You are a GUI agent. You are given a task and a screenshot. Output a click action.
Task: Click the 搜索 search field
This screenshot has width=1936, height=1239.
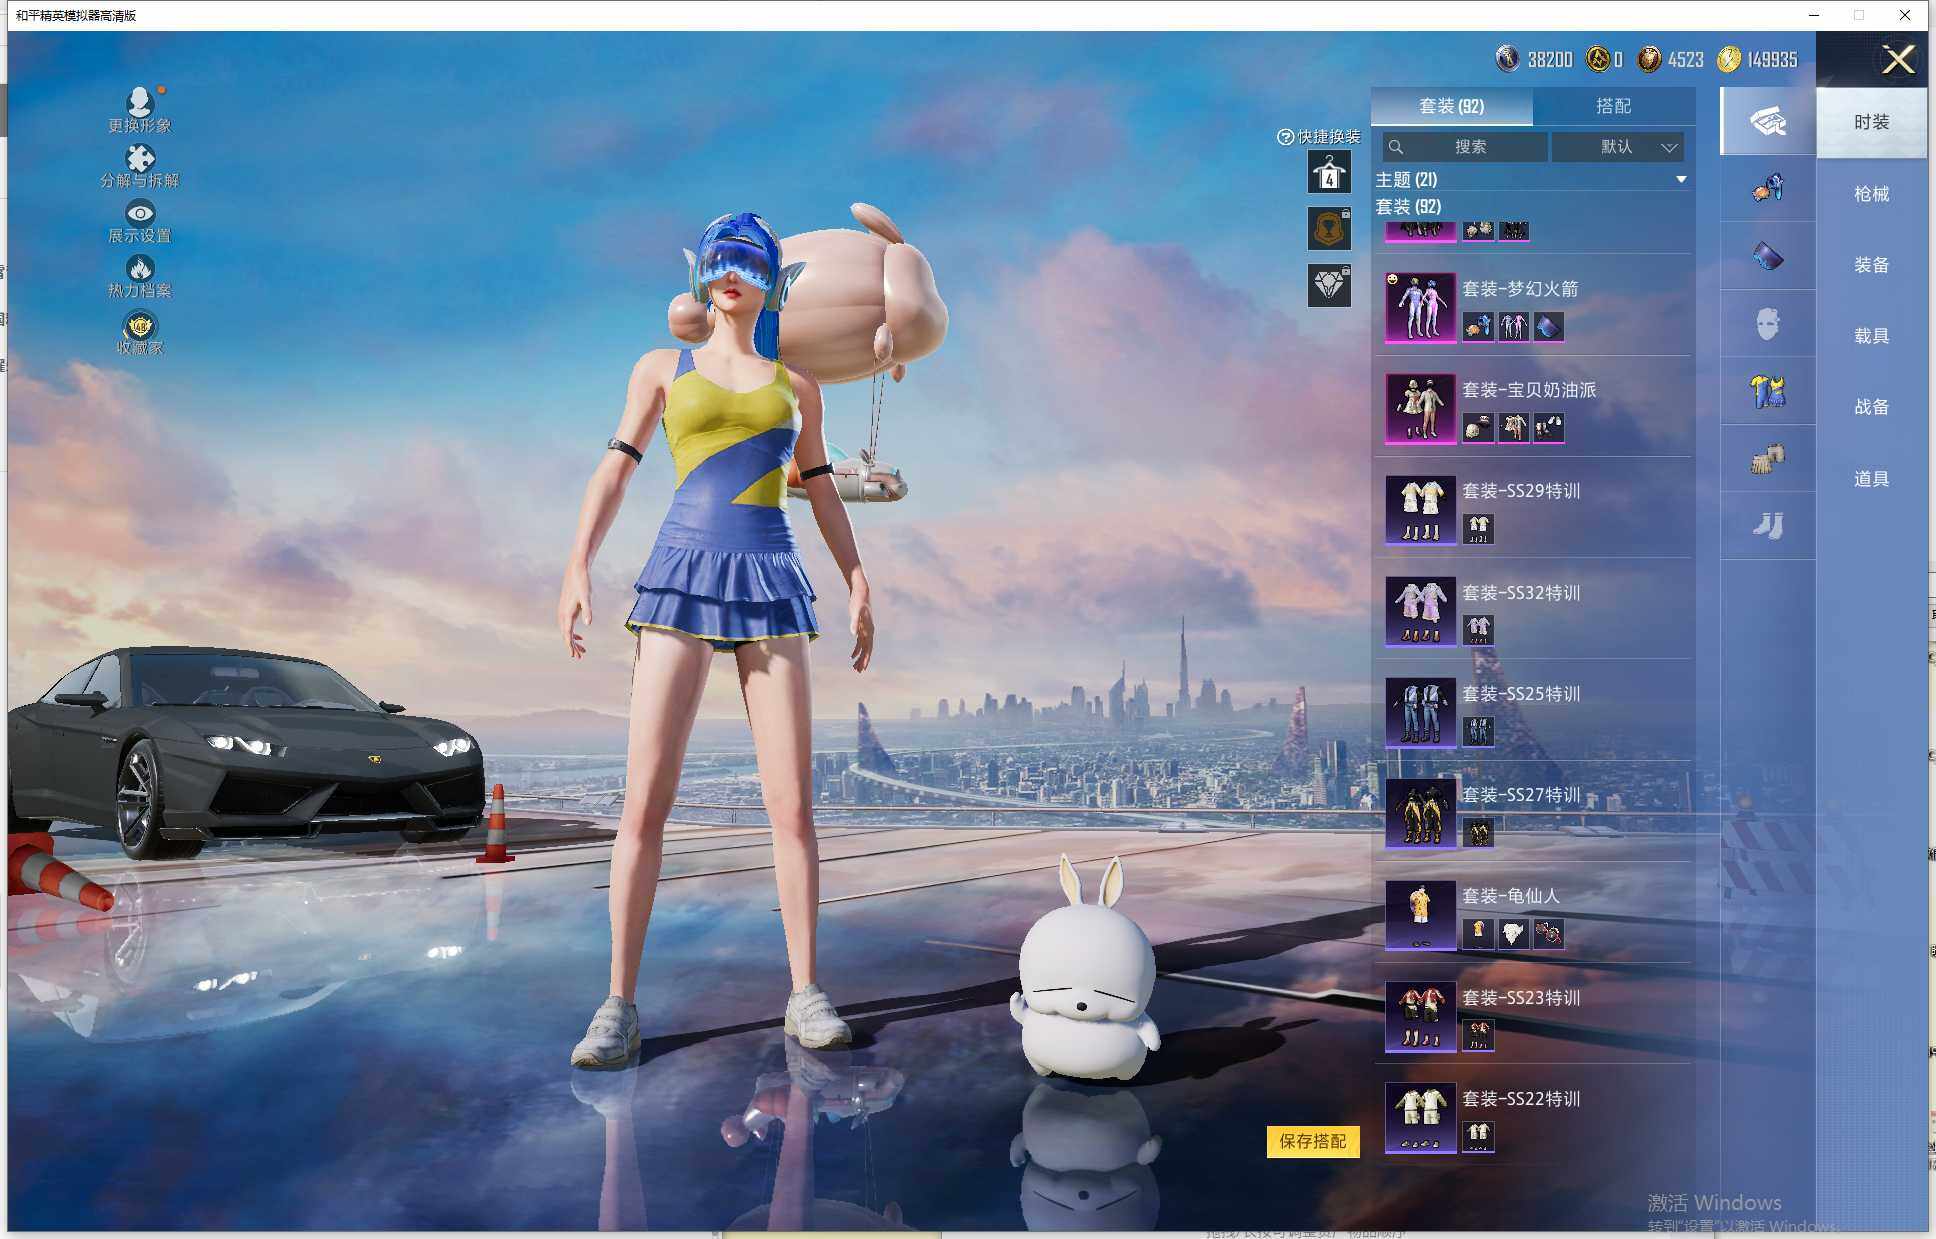click(1468, 147)
